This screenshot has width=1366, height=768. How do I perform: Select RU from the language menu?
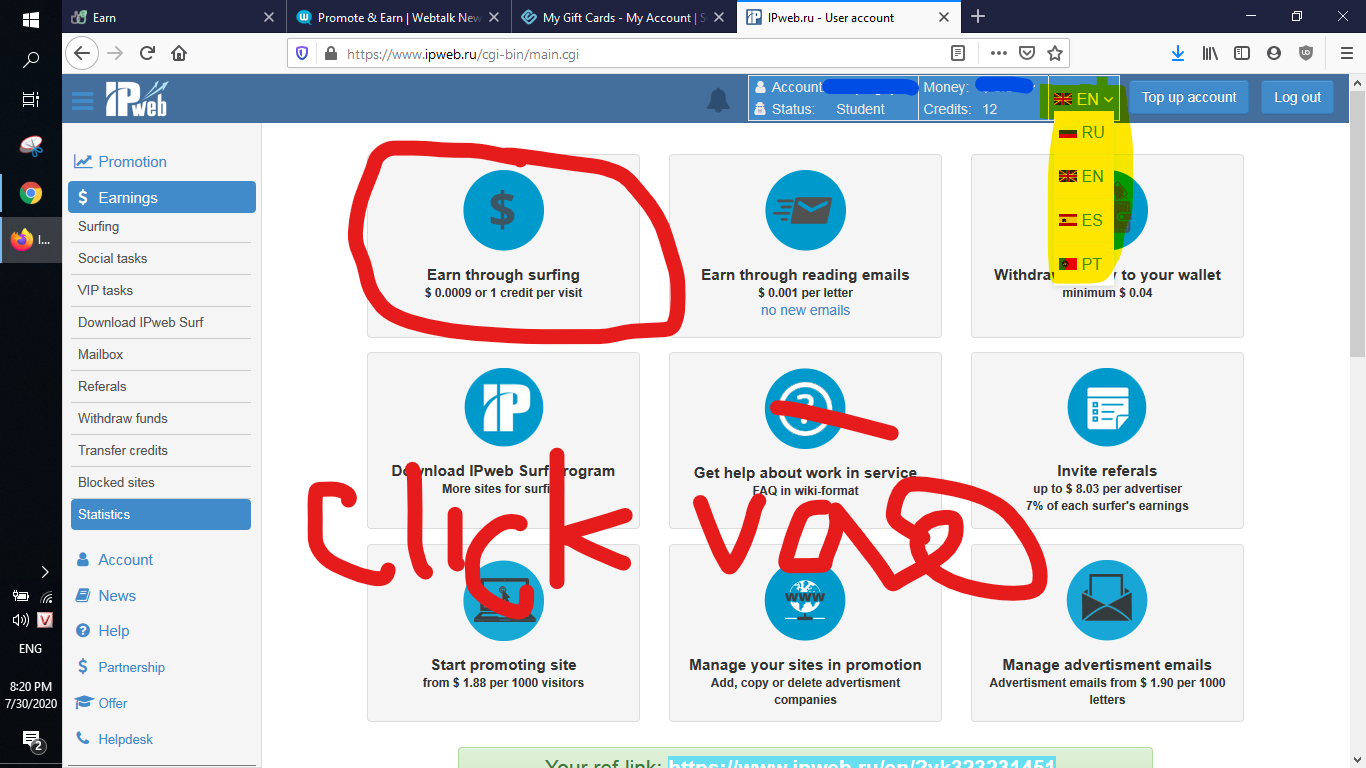[x=1090, y=131]
